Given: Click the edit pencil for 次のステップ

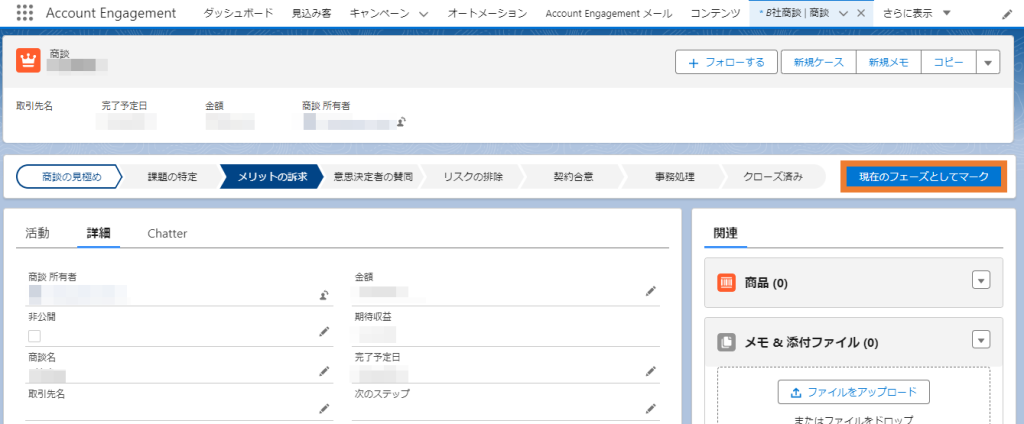Looking at the screenshot, I should (651, 408).
